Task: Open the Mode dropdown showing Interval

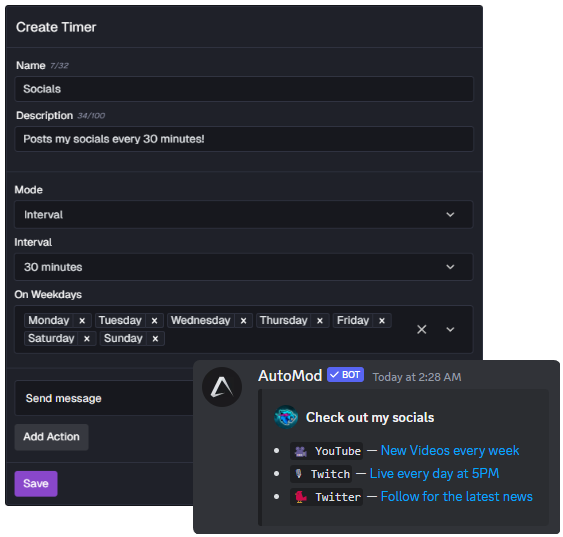Action: pyautogui.click(x=243, y=215)
